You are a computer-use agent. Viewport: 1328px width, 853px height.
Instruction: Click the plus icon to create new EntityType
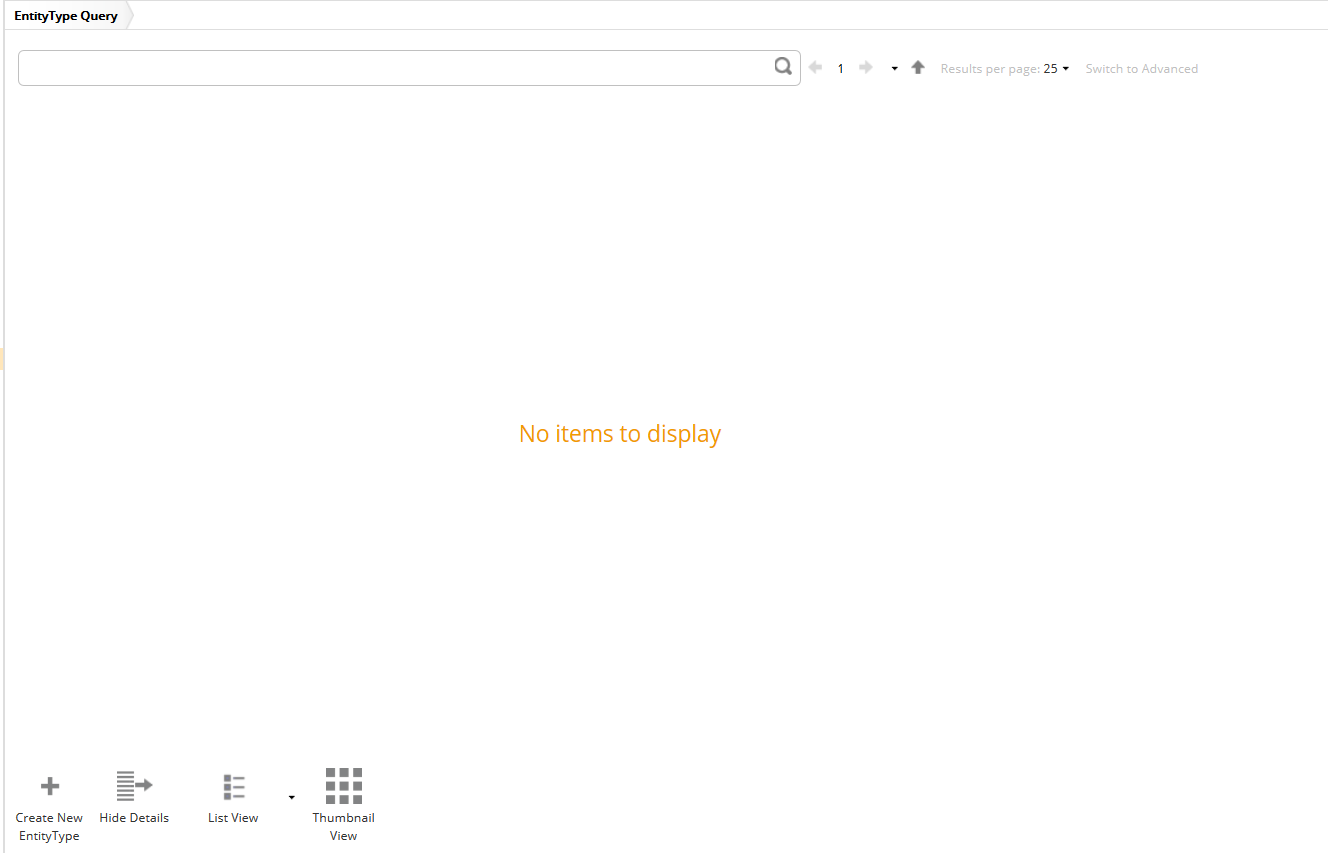pos(49,787)
